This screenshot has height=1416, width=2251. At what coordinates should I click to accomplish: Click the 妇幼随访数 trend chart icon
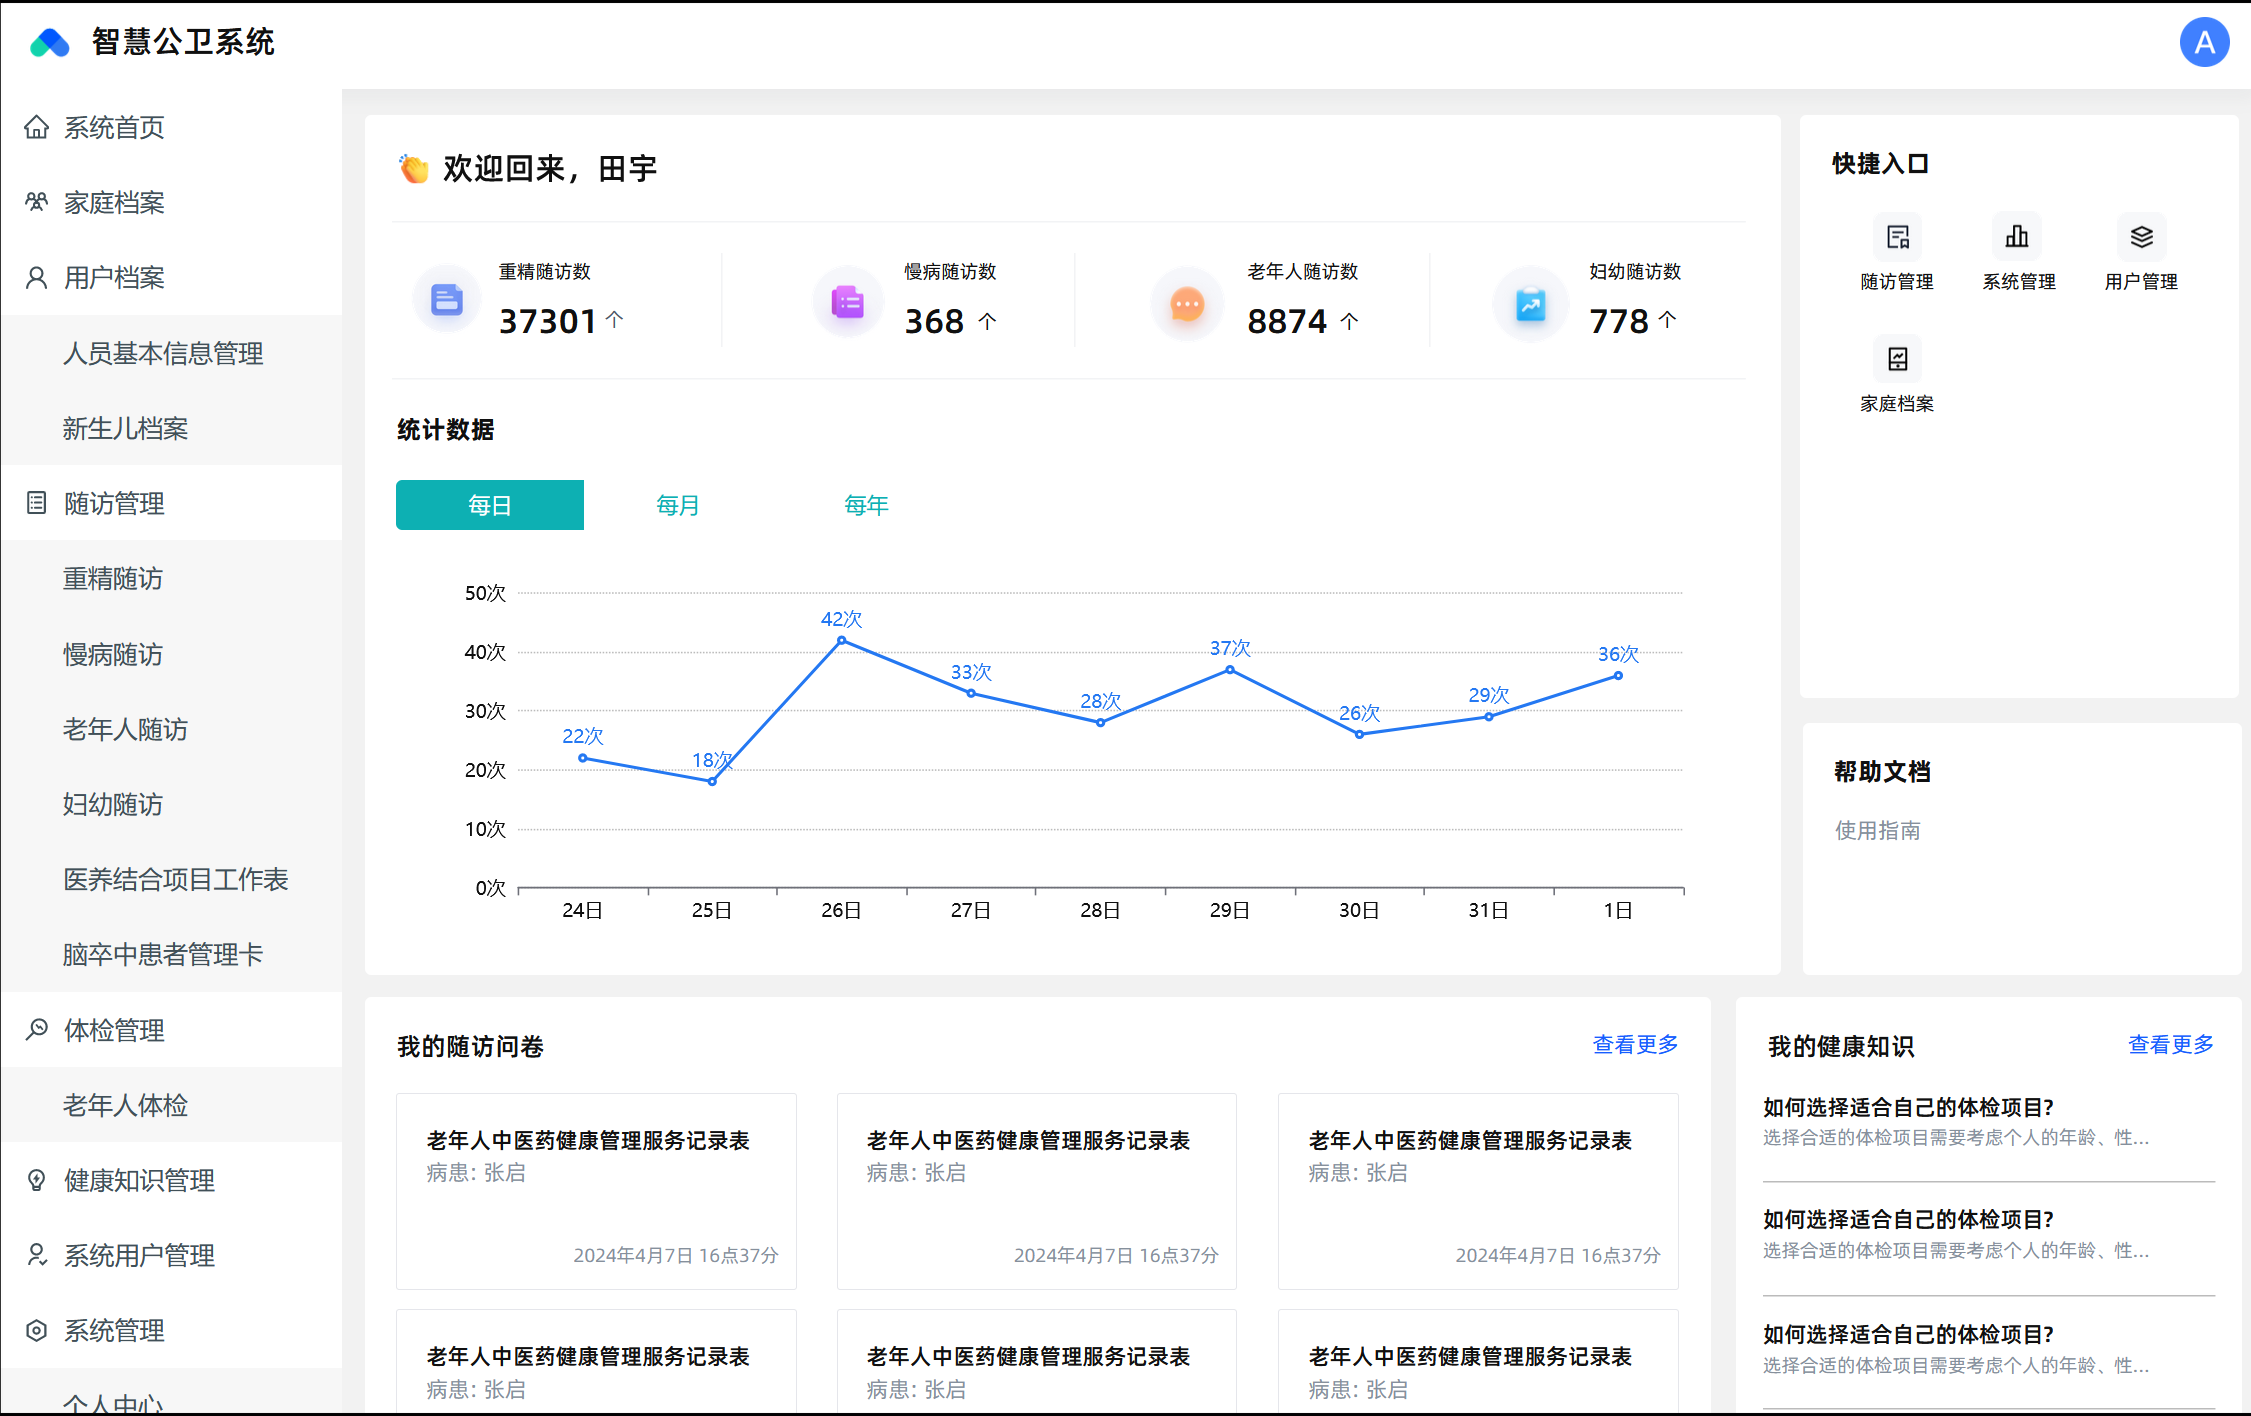[x=1530, y=304]
